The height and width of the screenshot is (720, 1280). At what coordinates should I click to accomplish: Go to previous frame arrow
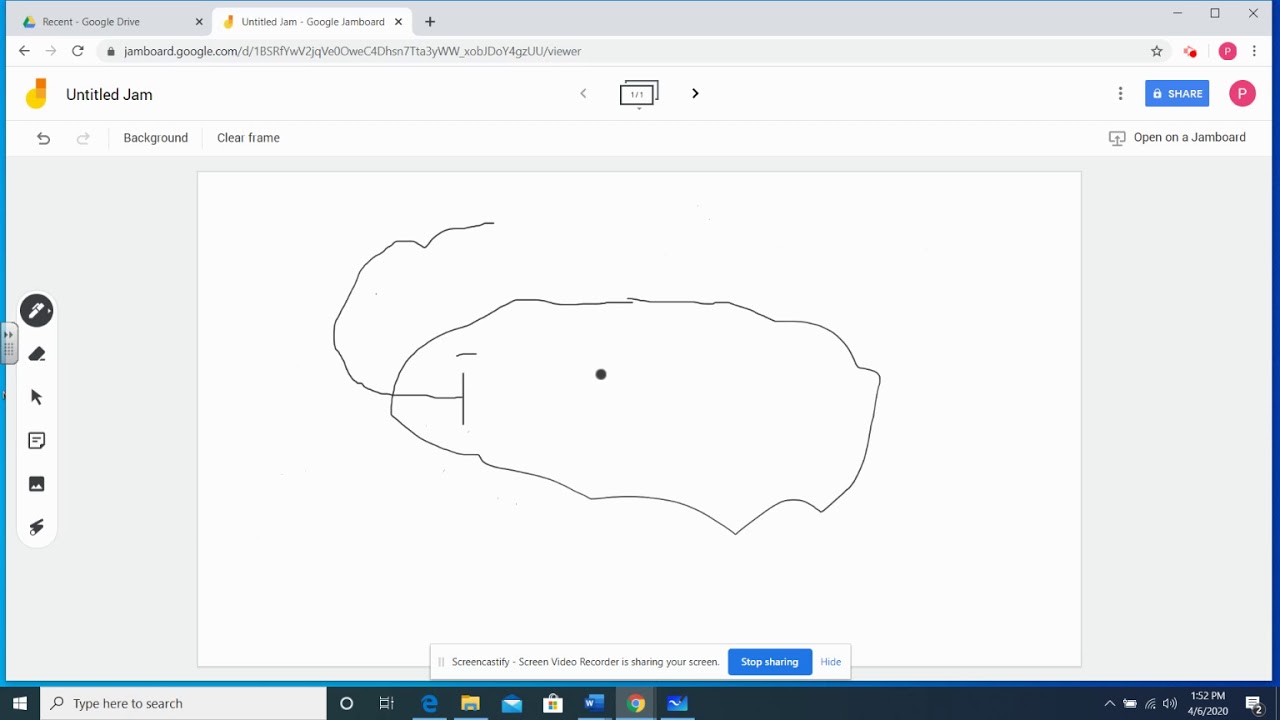[x=583, y=94]
